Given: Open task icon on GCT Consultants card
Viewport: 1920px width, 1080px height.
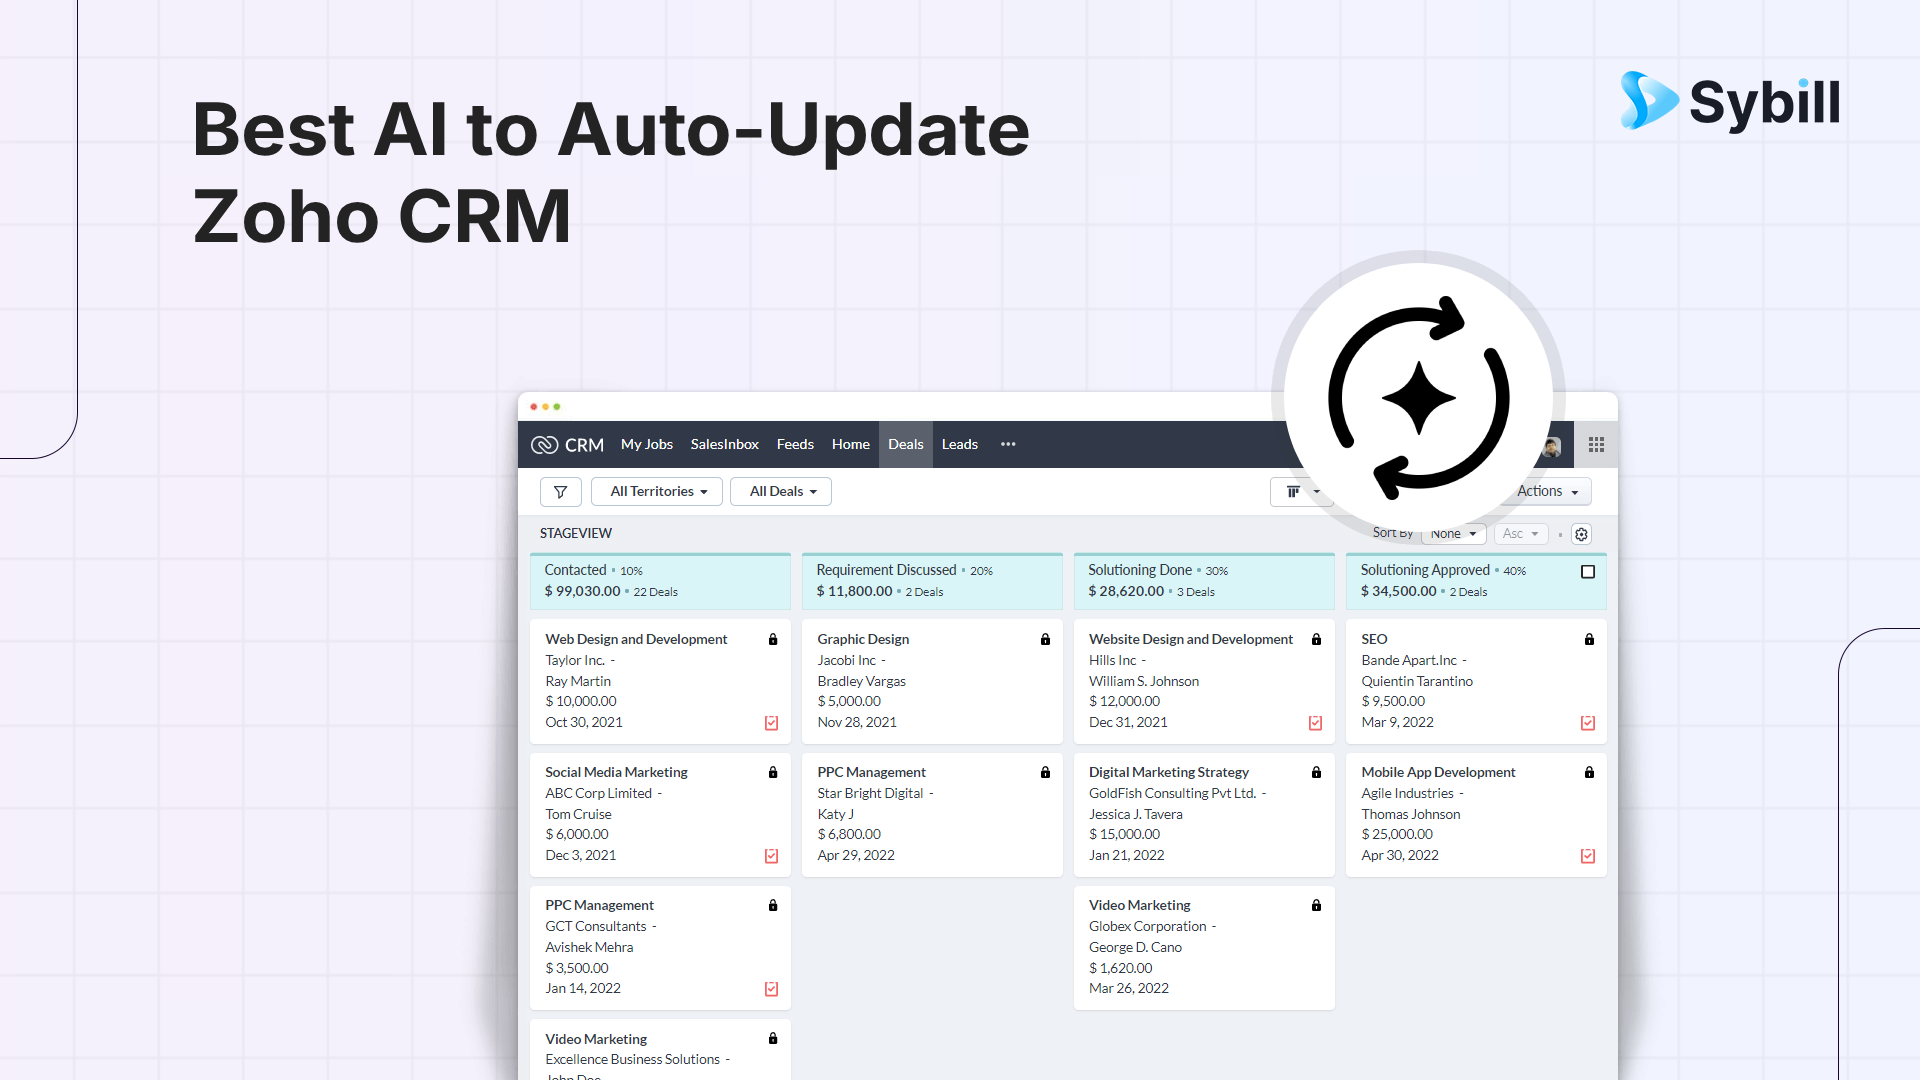Looking at the screenshot, I should (x=772, y=989).
